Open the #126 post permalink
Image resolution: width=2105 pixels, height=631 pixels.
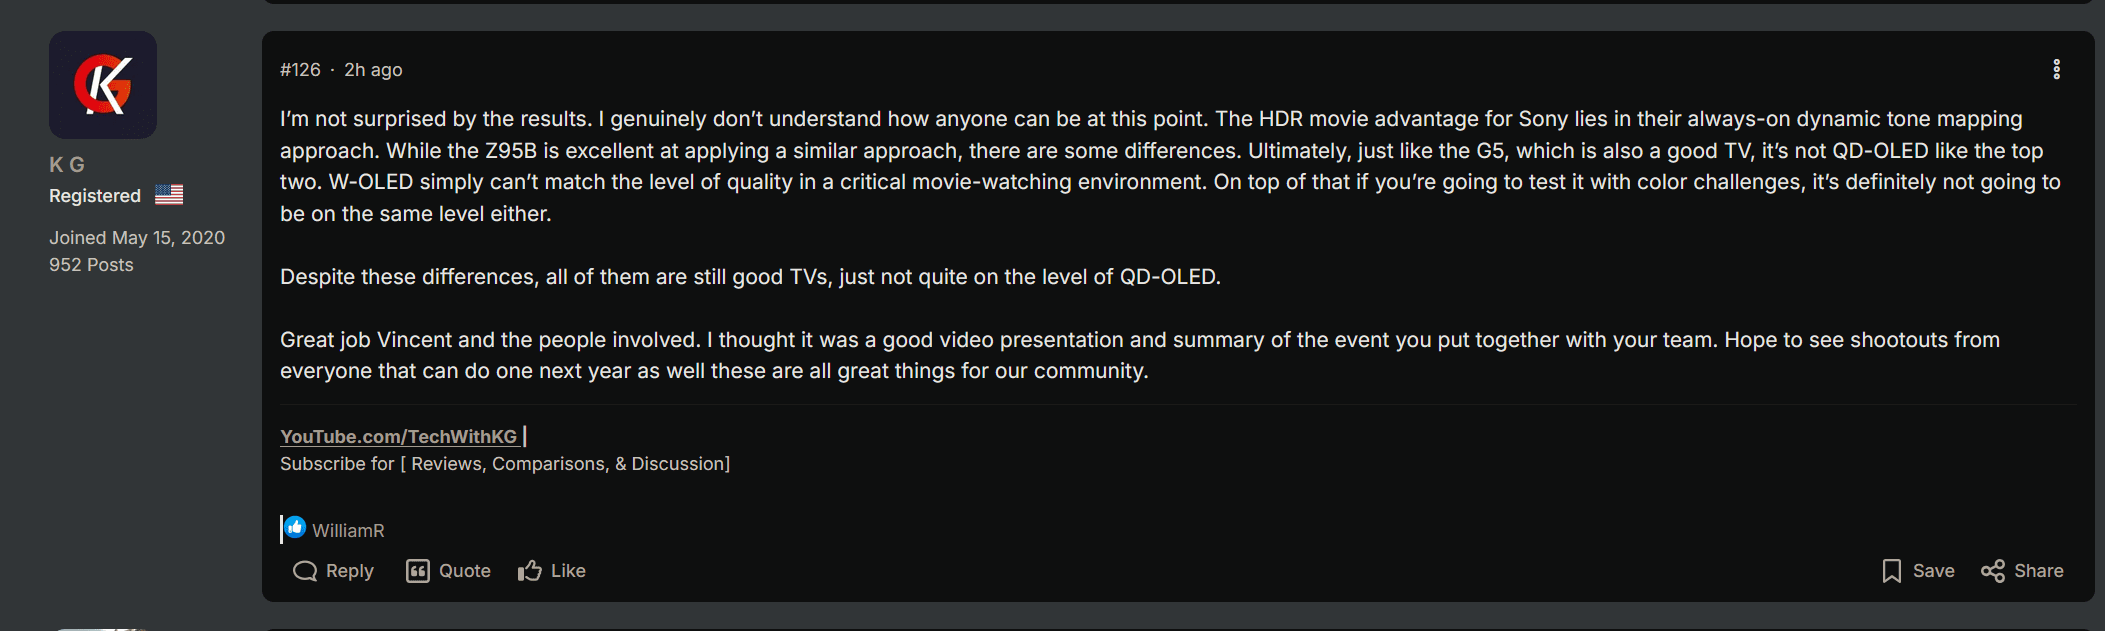[x=300, y=70]
